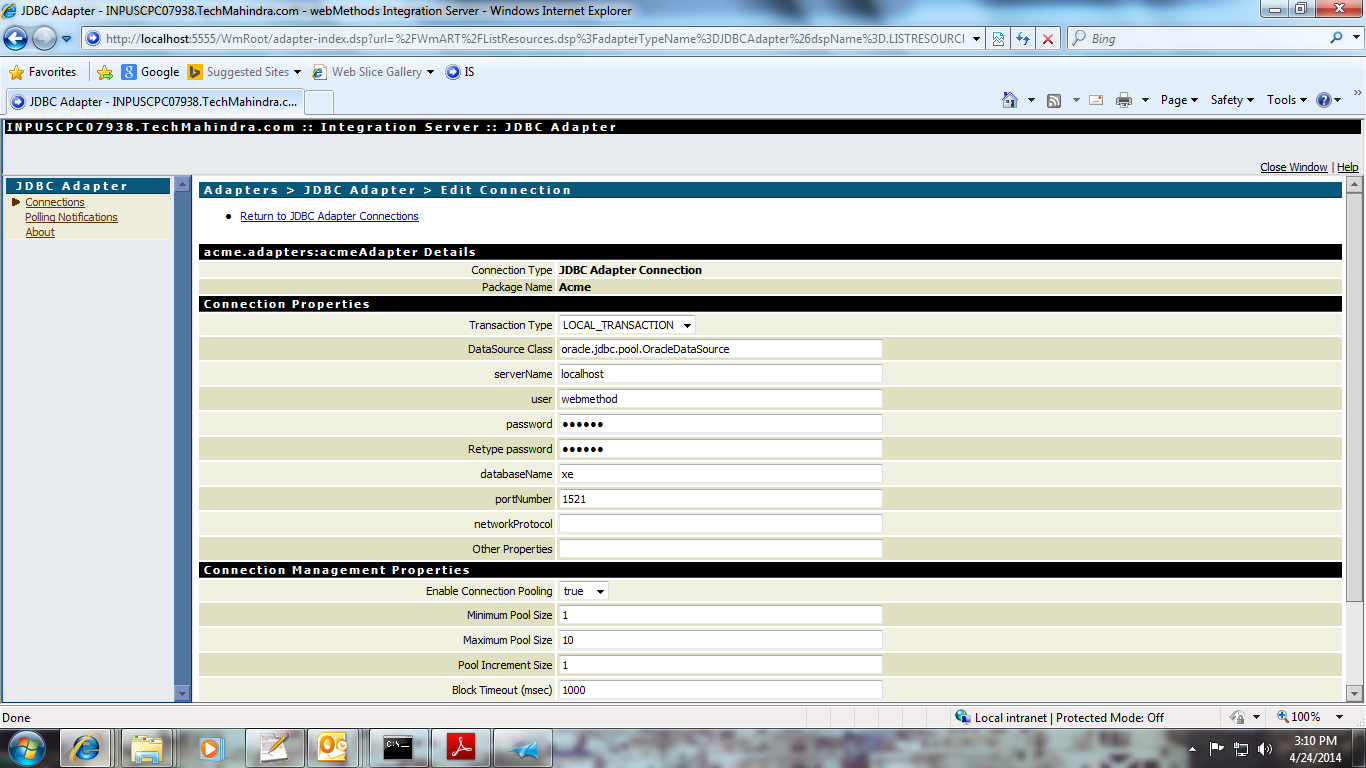The image size is (1366, 768).
Task: Click Return to JDBC Adapter Connections link
Action: tap(329, 216)
